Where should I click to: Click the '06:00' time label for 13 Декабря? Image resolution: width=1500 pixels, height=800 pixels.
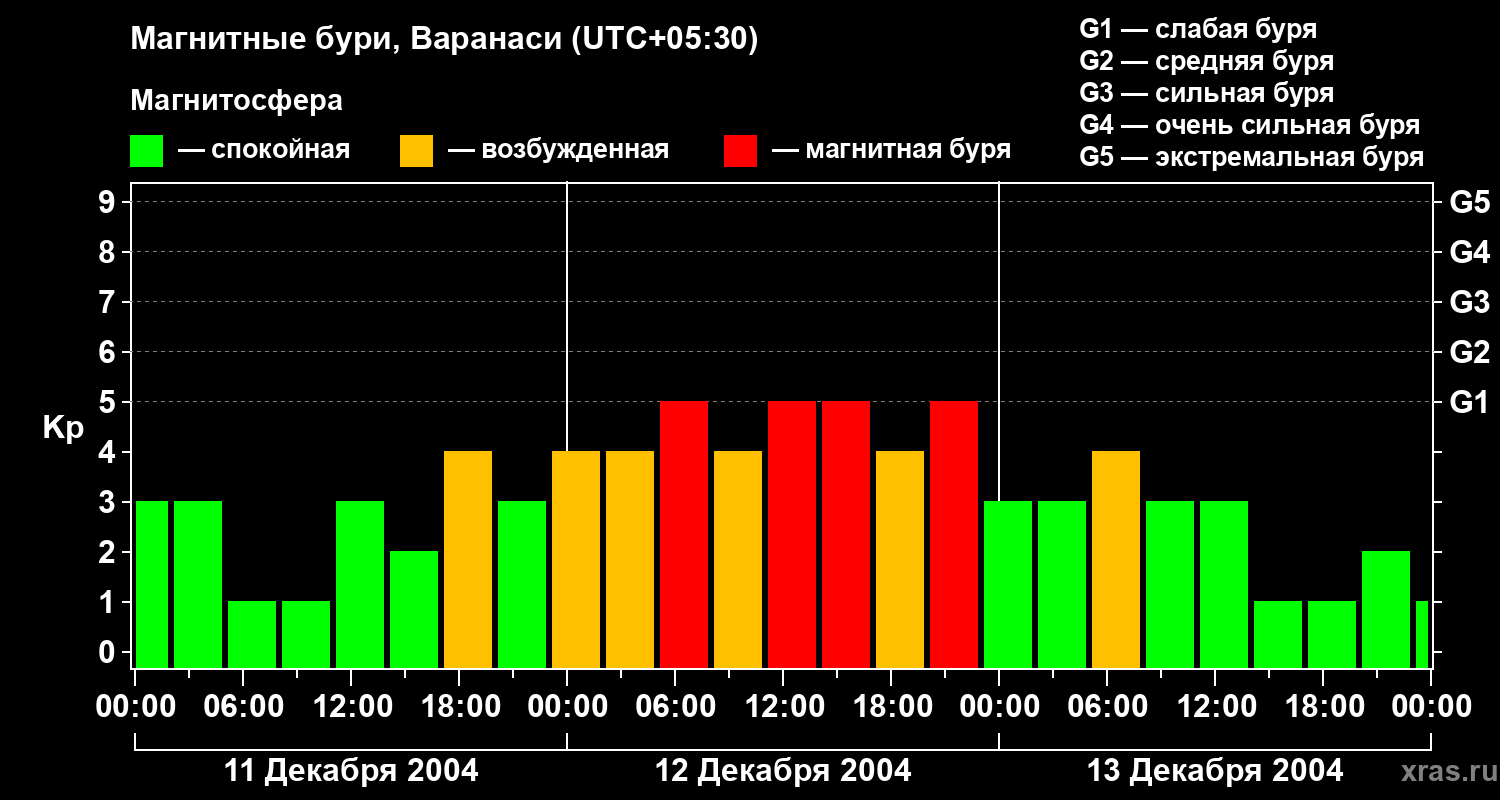tap(1107, 707)
